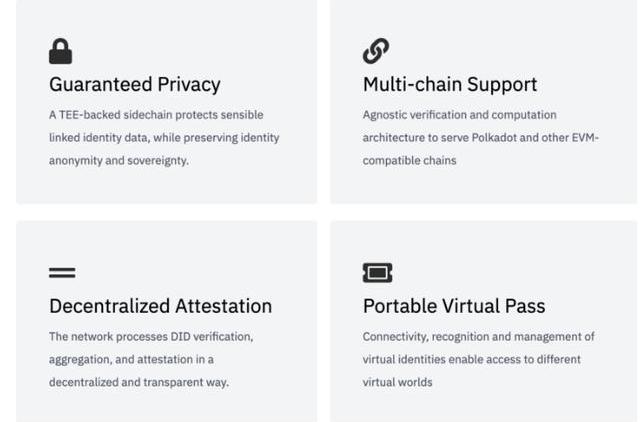Click the DID verification description paragraph

[x=151, y=359]
